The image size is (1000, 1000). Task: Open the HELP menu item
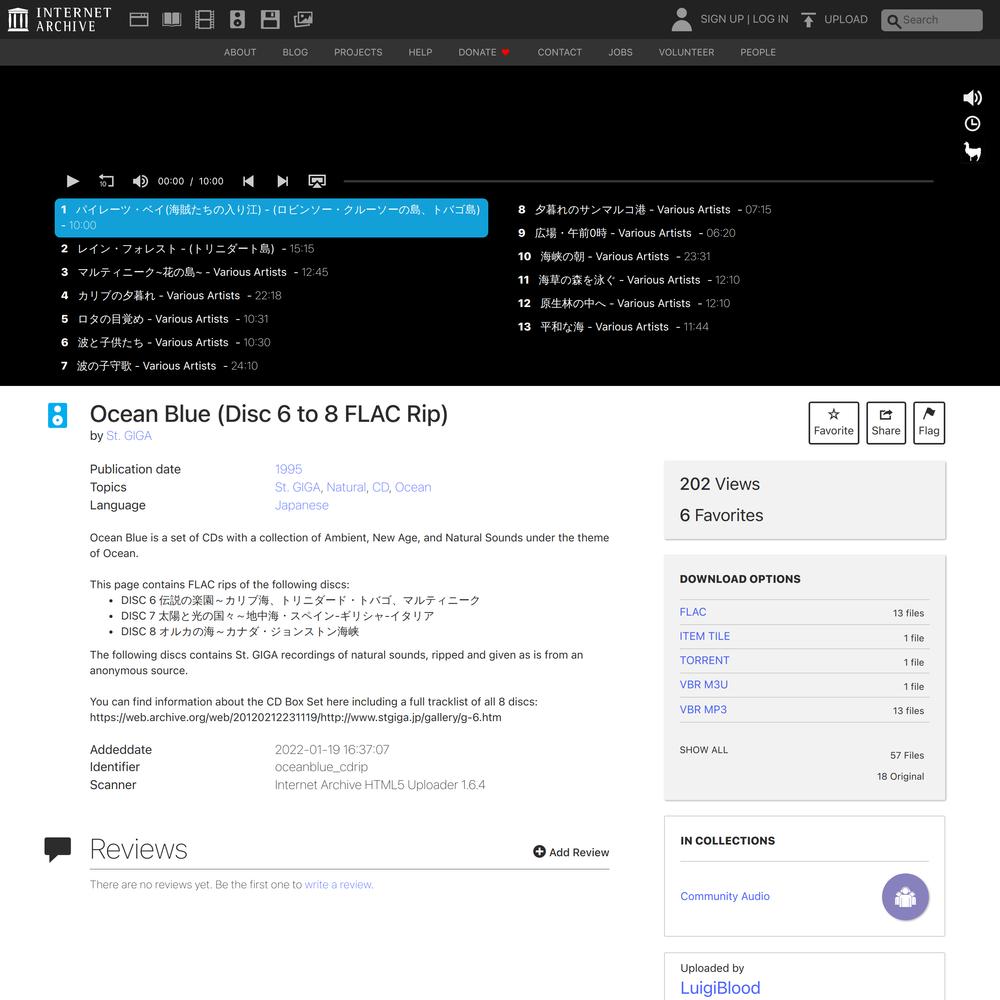pos(420,52)
